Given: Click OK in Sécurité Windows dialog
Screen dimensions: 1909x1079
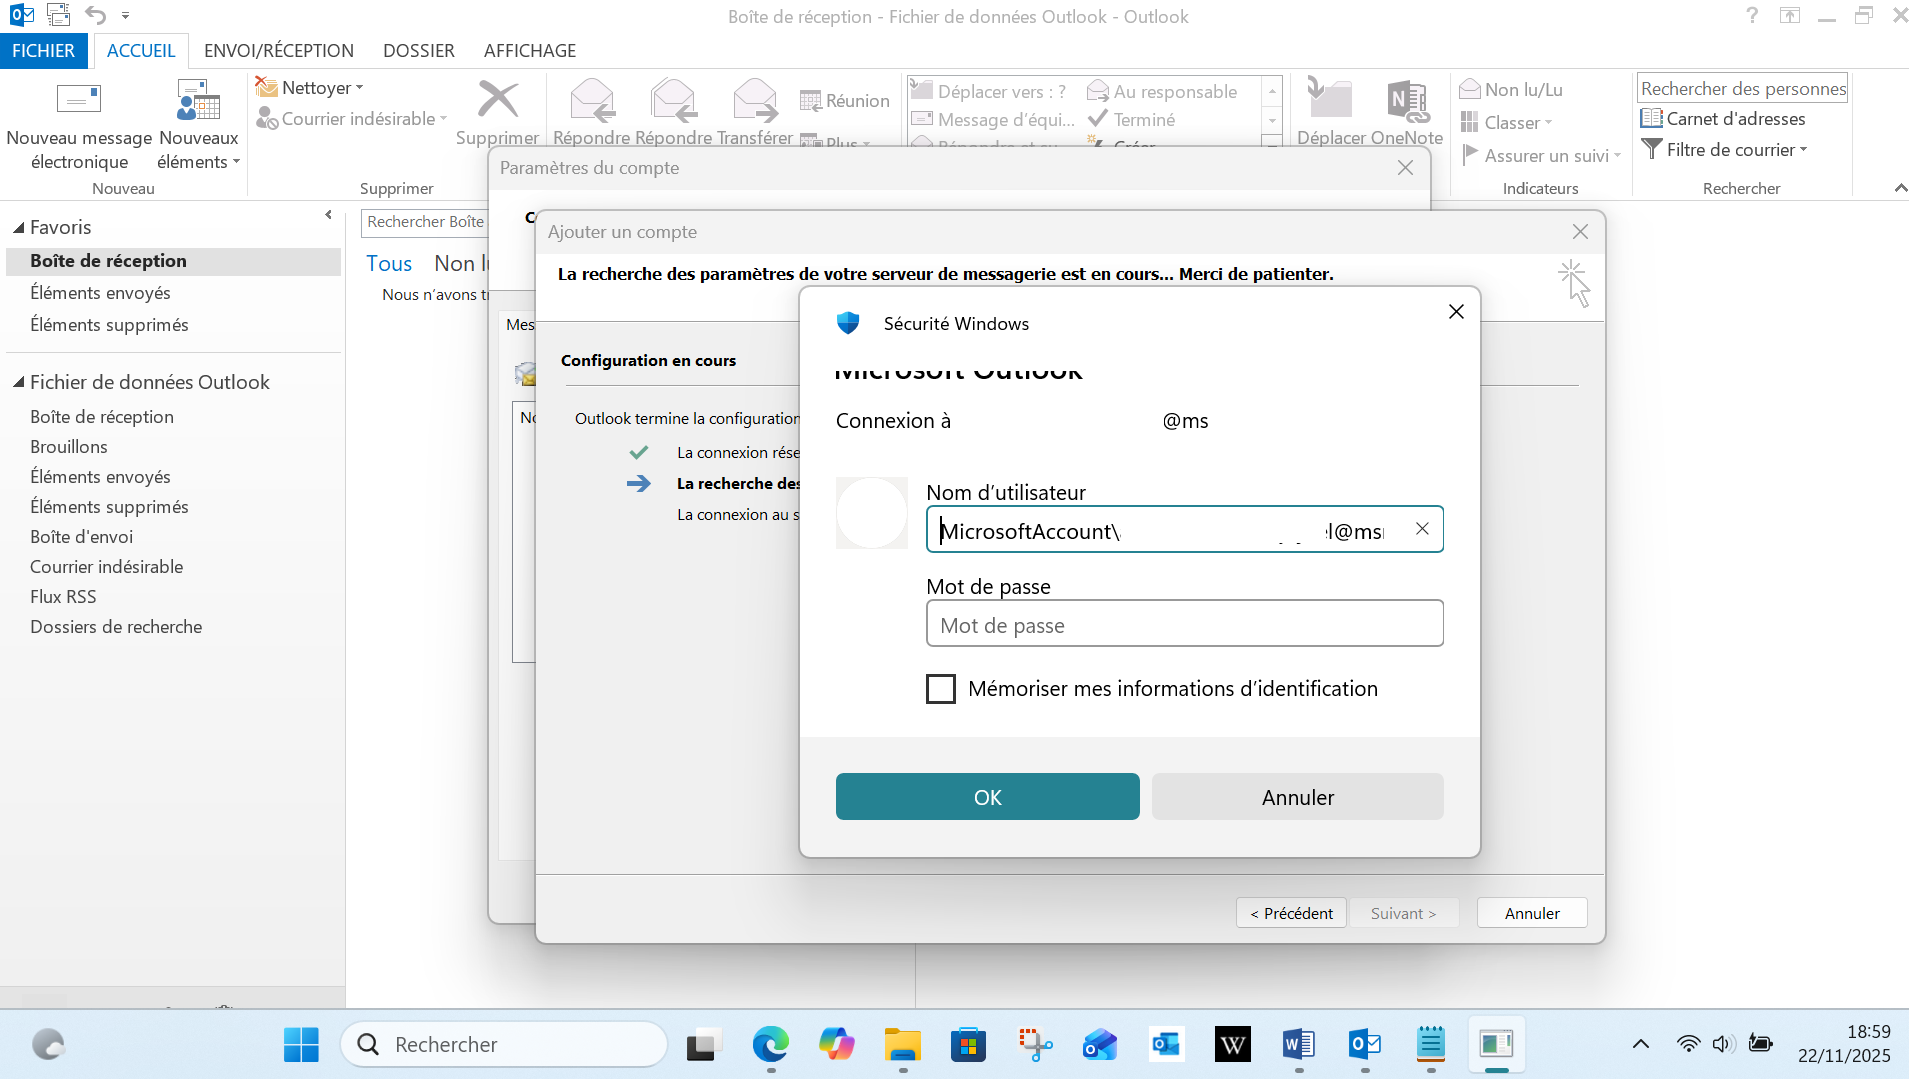Looking at the screenshot, I should [x=988, y=797].
